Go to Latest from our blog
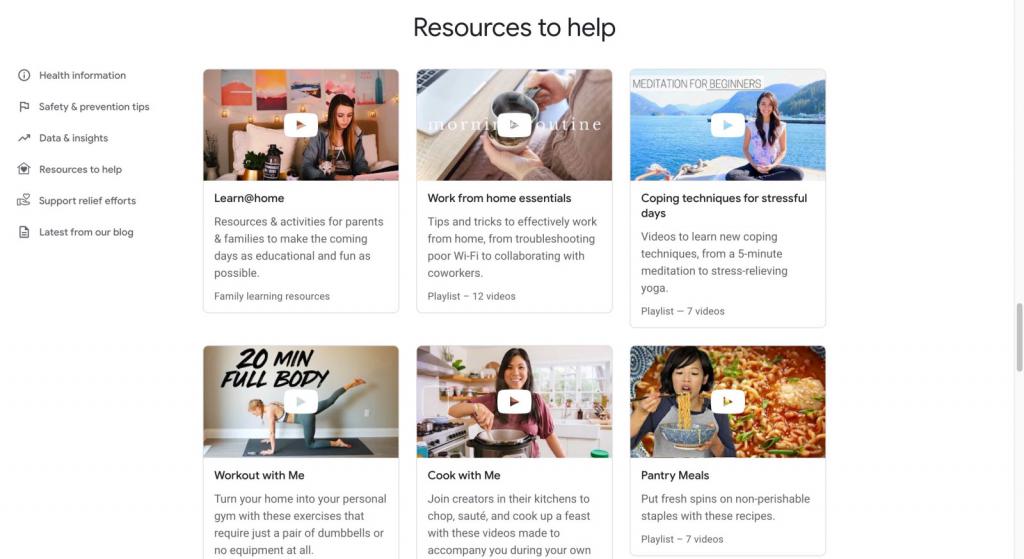The height and width of the screenshot is (559, 1024). point(86,232)
